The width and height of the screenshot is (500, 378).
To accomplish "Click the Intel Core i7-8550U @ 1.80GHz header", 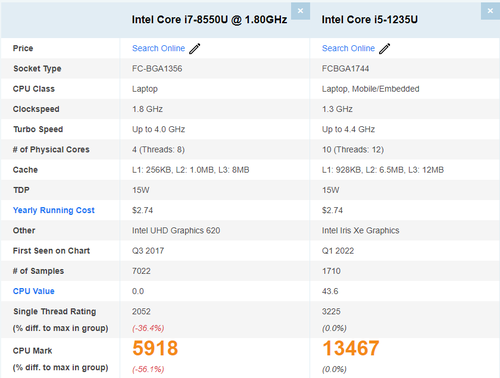I will coord(209,20).
